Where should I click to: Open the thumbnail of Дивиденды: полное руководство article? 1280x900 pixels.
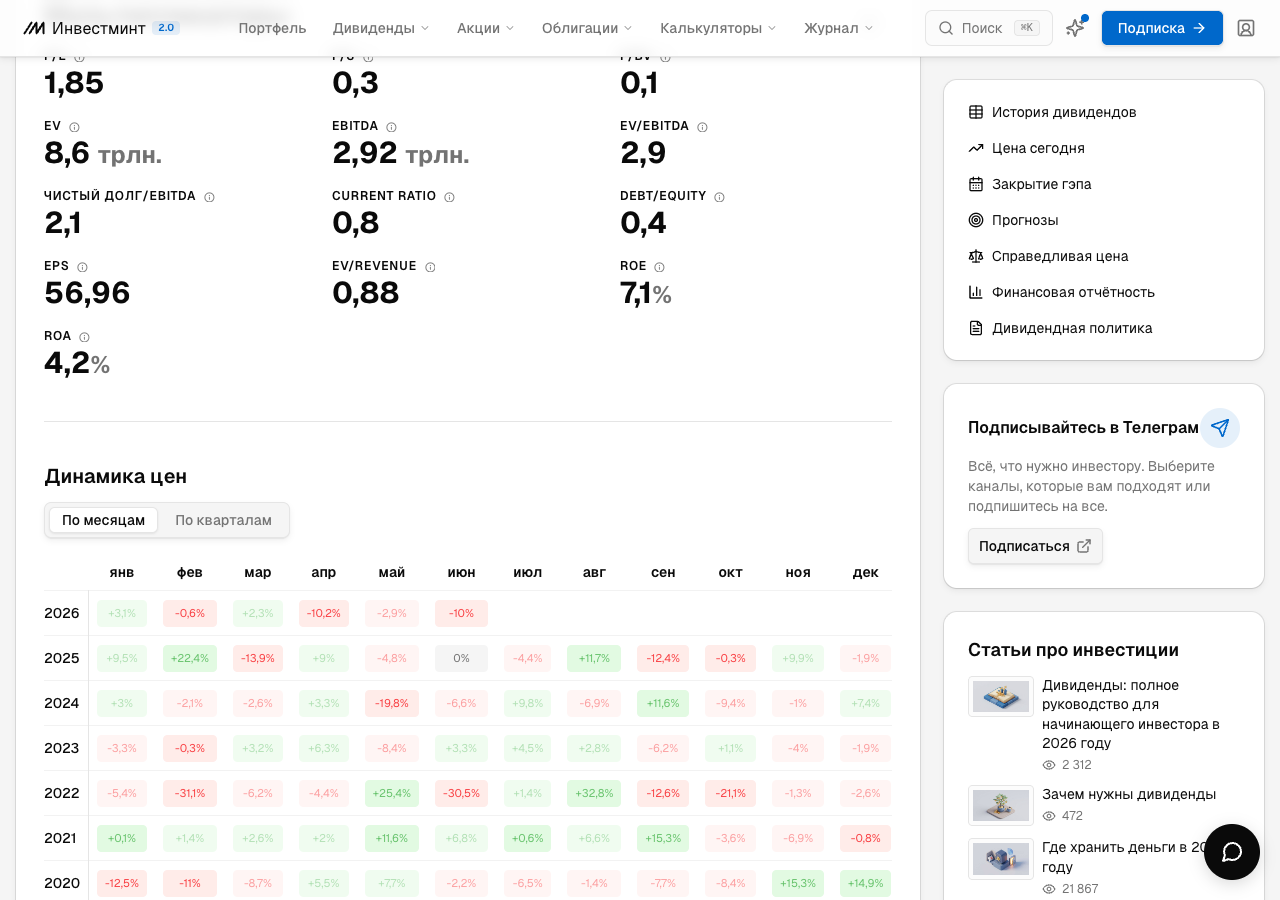pyautogui.click(x=1001, y=696)
